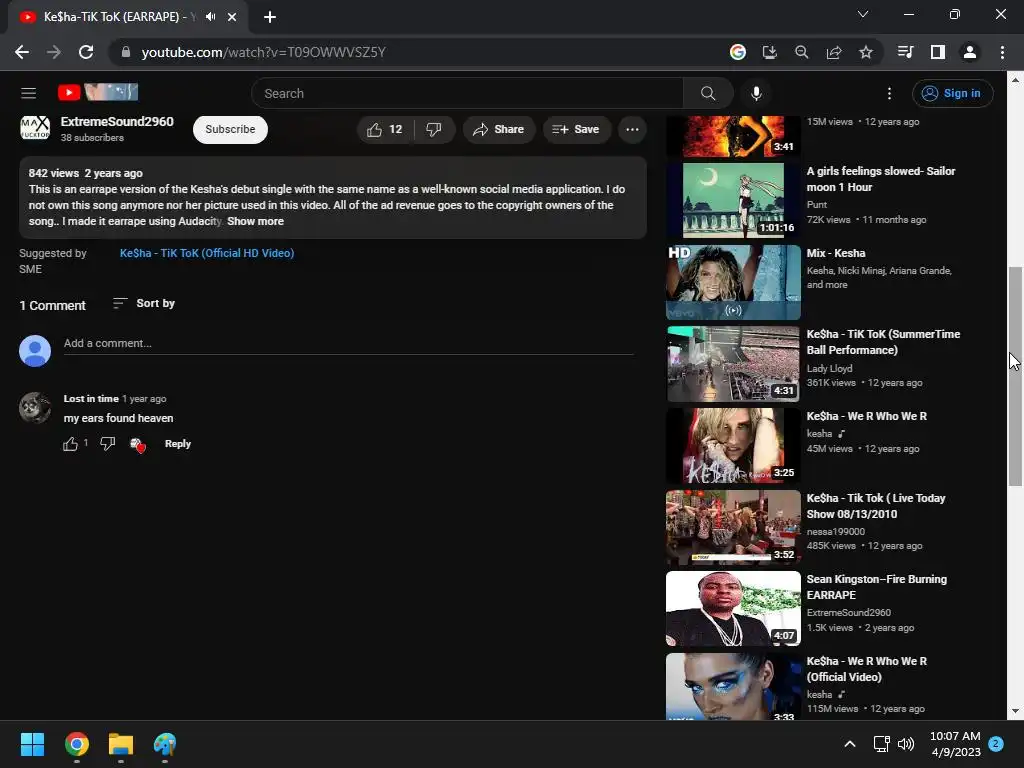Viewport: 1024px width, 768px height.
Task: Open media control icon in Chrome toolbar
Action: point(905,52)
